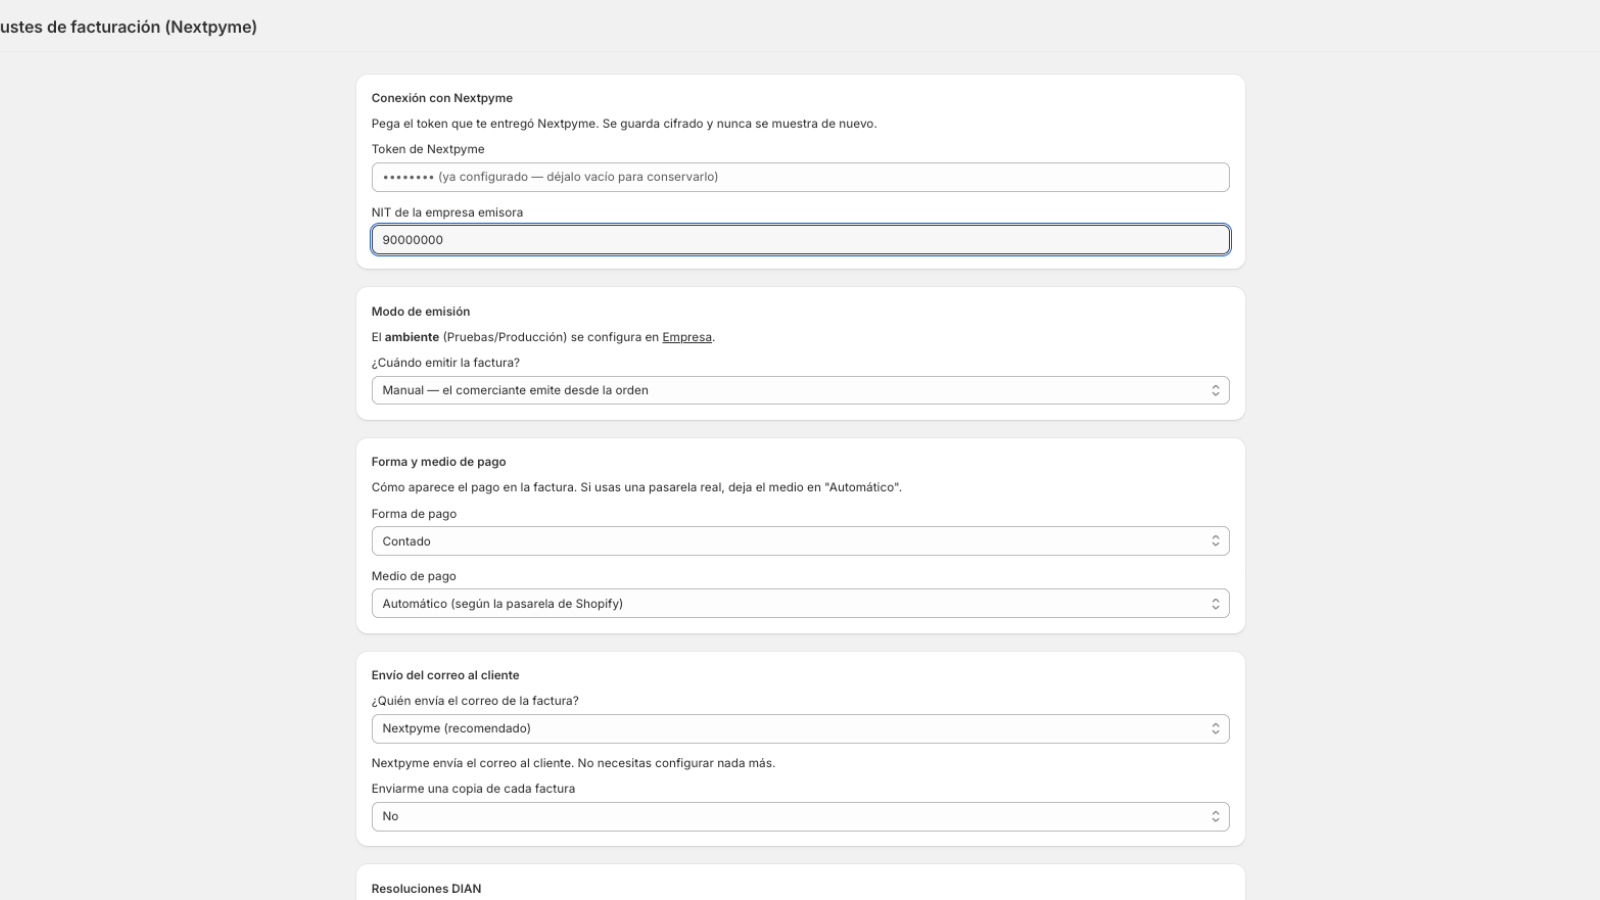
Task: Click the Forma de pago label
Action: pyautogui.click(x=414, y=514)
